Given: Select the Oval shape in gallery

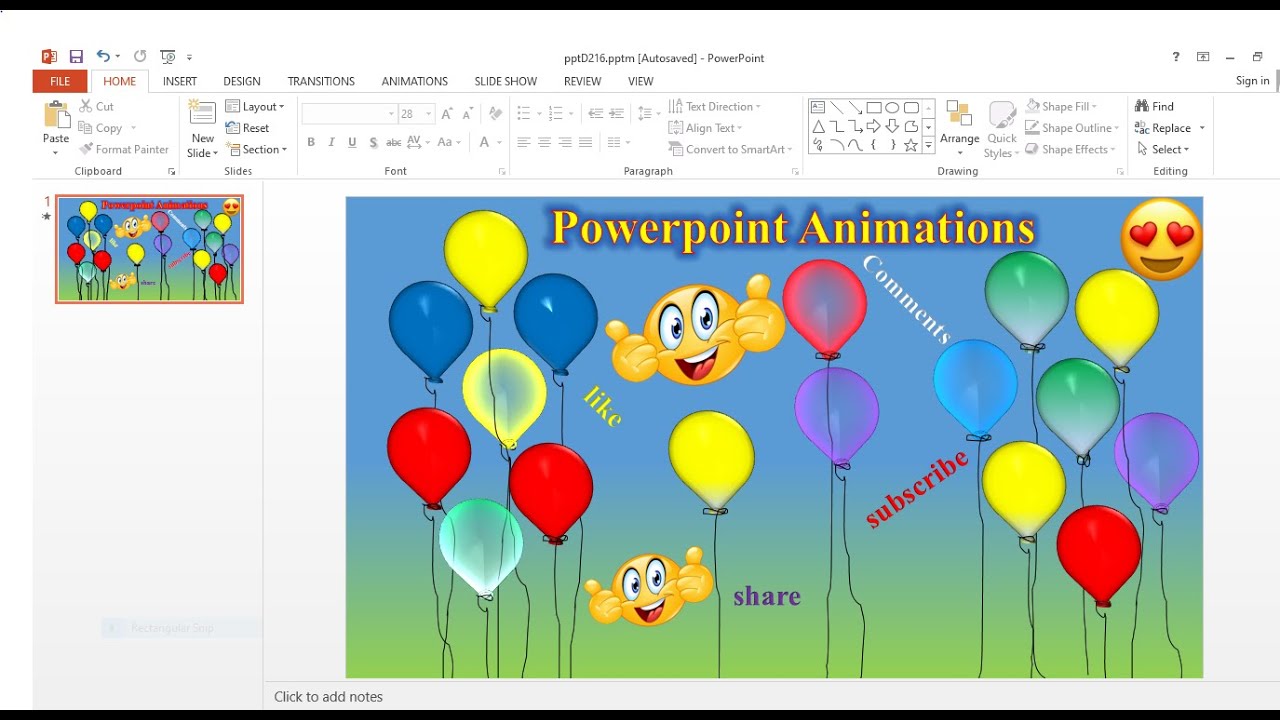Looking at the screenshot, I should 892,107.
